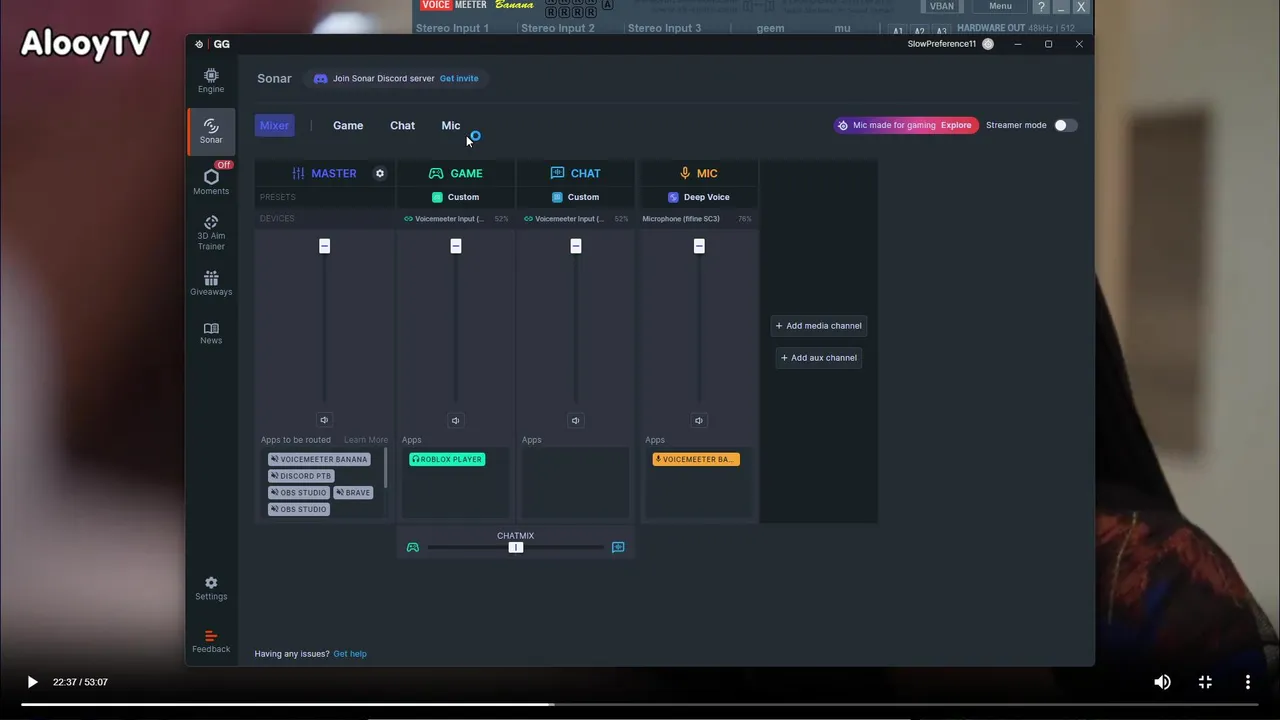Mute the Master channel speaker icon
Image resolution: width=1280 pixels, height=720 pixels.
coord(324,420)
